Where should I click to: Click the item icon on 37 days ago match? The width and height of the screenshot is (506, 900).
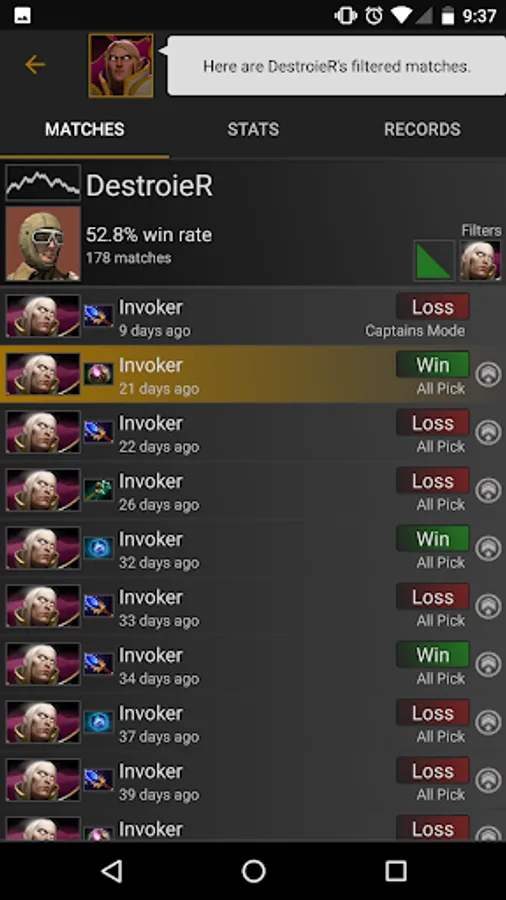pyautogui.click(x=99, y=721)
